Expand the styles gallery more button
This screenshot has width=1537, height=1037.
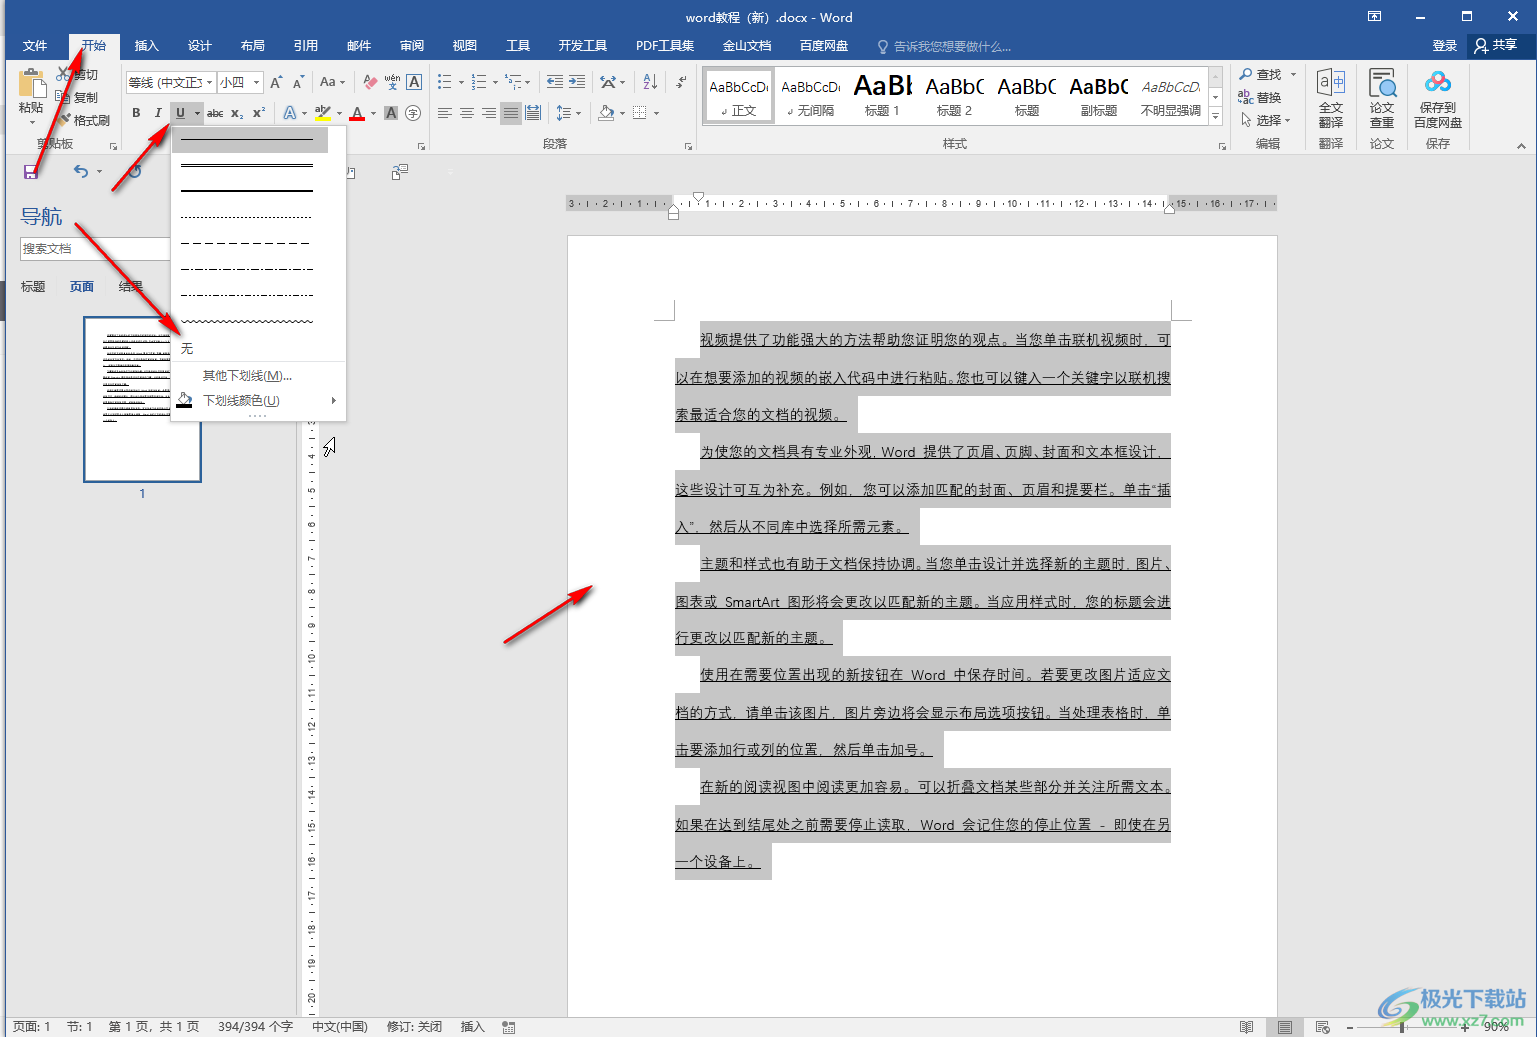tap(1216, 117)
